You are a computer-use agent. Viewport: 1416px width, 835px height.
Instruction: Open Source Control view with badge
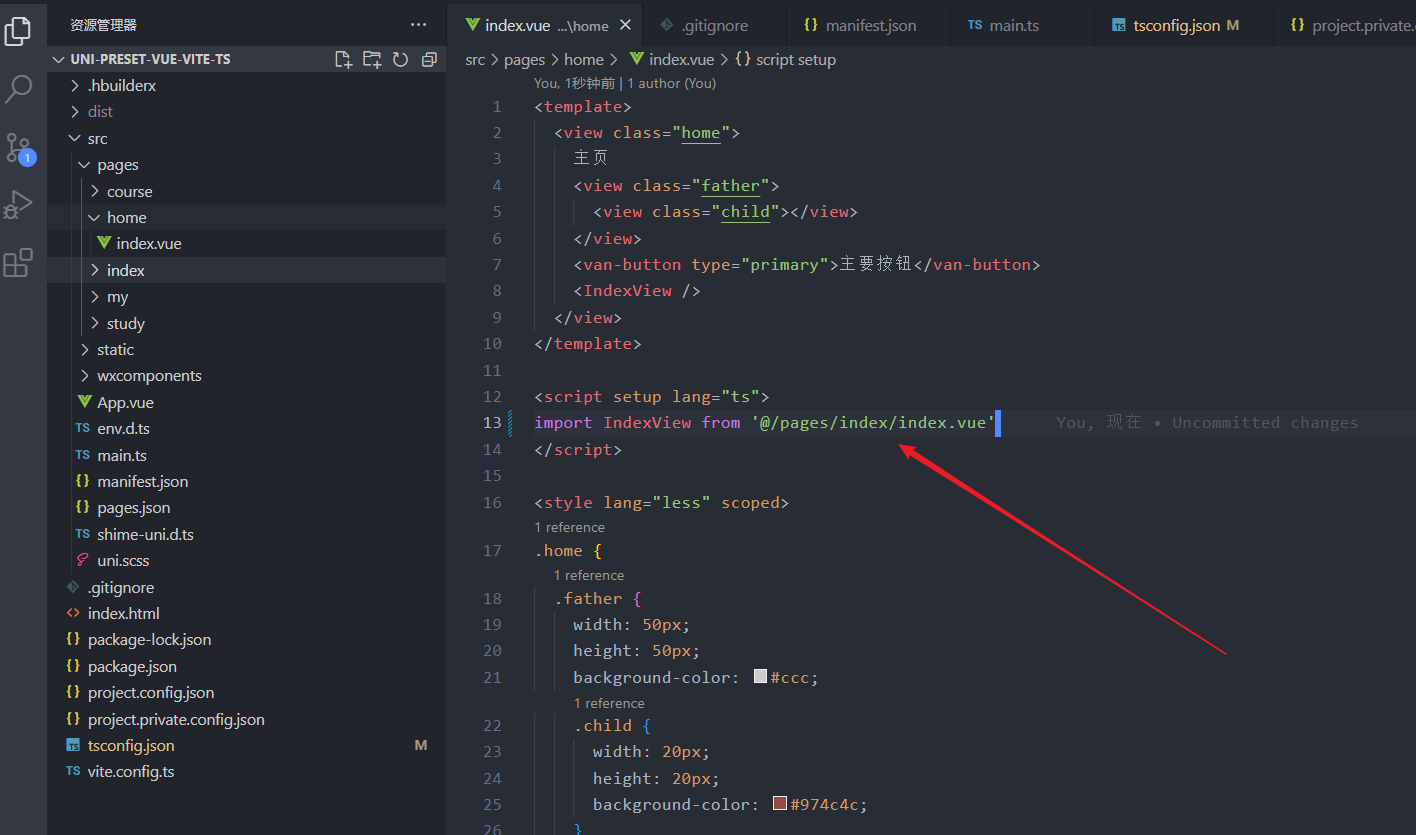tap(19, 149)
